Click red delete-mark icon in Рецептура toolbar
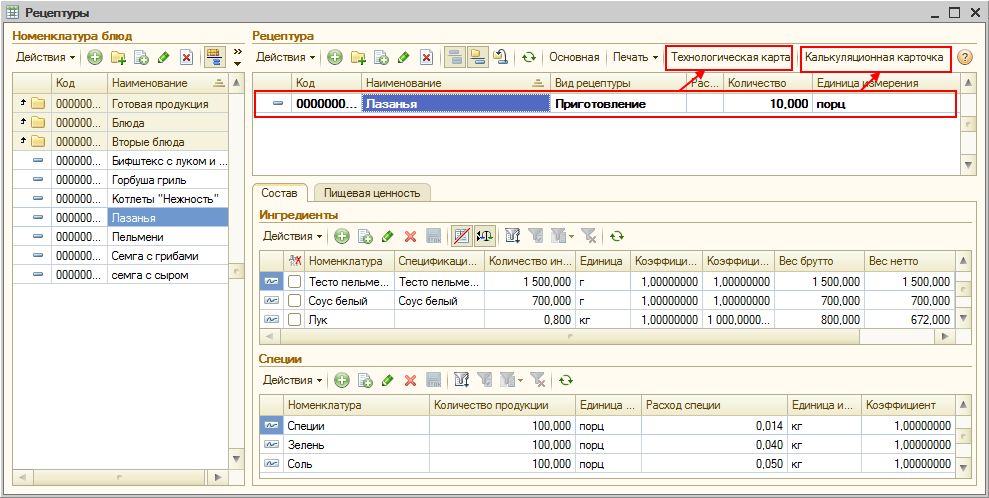Viewport: 989px width, 498px height. (x=426, y=58)
